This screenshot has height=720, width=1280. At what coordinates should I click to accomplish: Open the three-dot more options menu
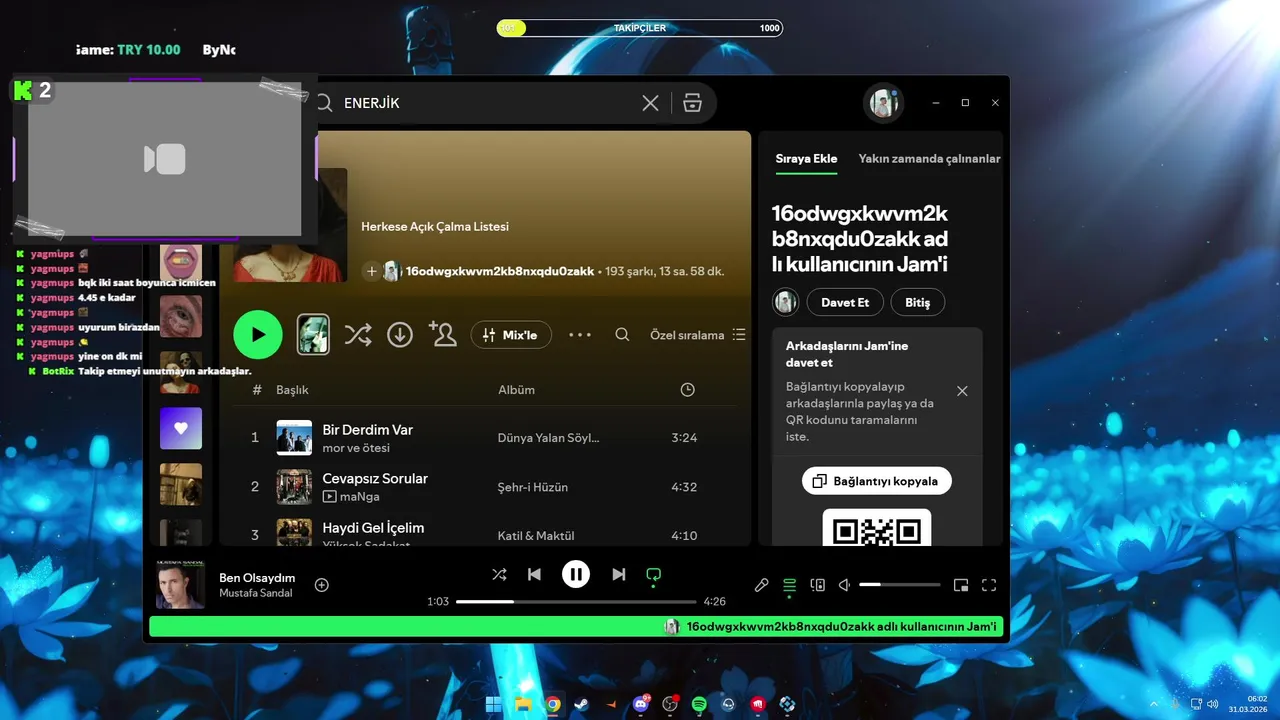coord(580,335)
